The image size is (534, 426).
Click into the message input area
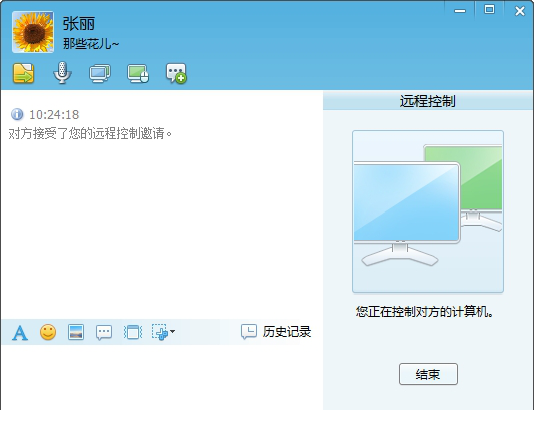pos(162,377)
